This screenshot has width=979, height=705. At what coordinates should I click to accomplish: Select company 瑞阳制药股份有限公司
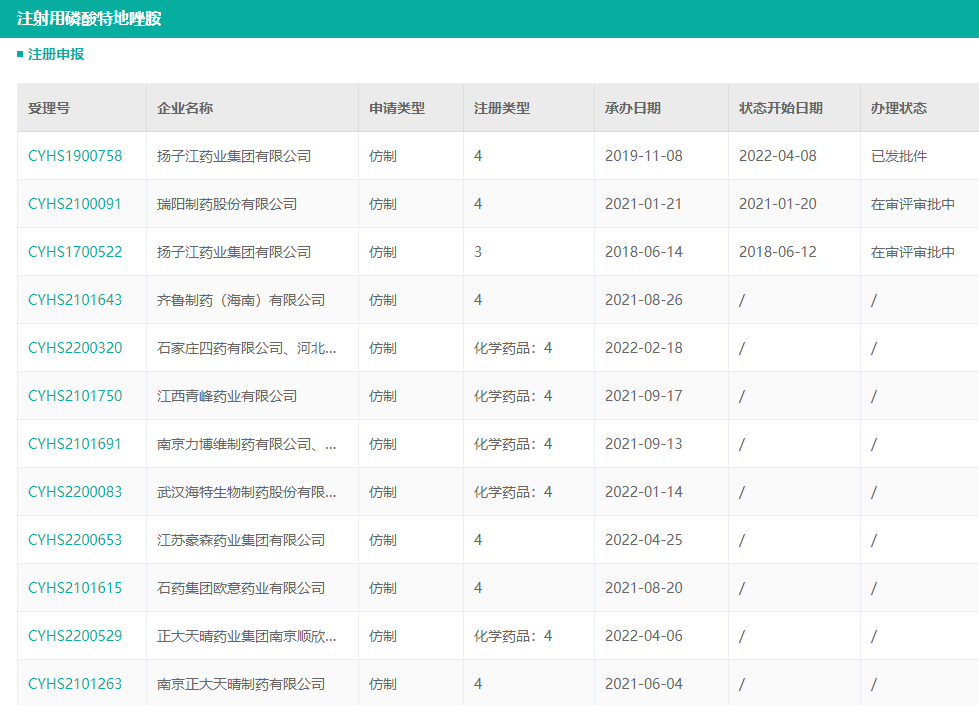pyautogui.click(x=227, y=204)
